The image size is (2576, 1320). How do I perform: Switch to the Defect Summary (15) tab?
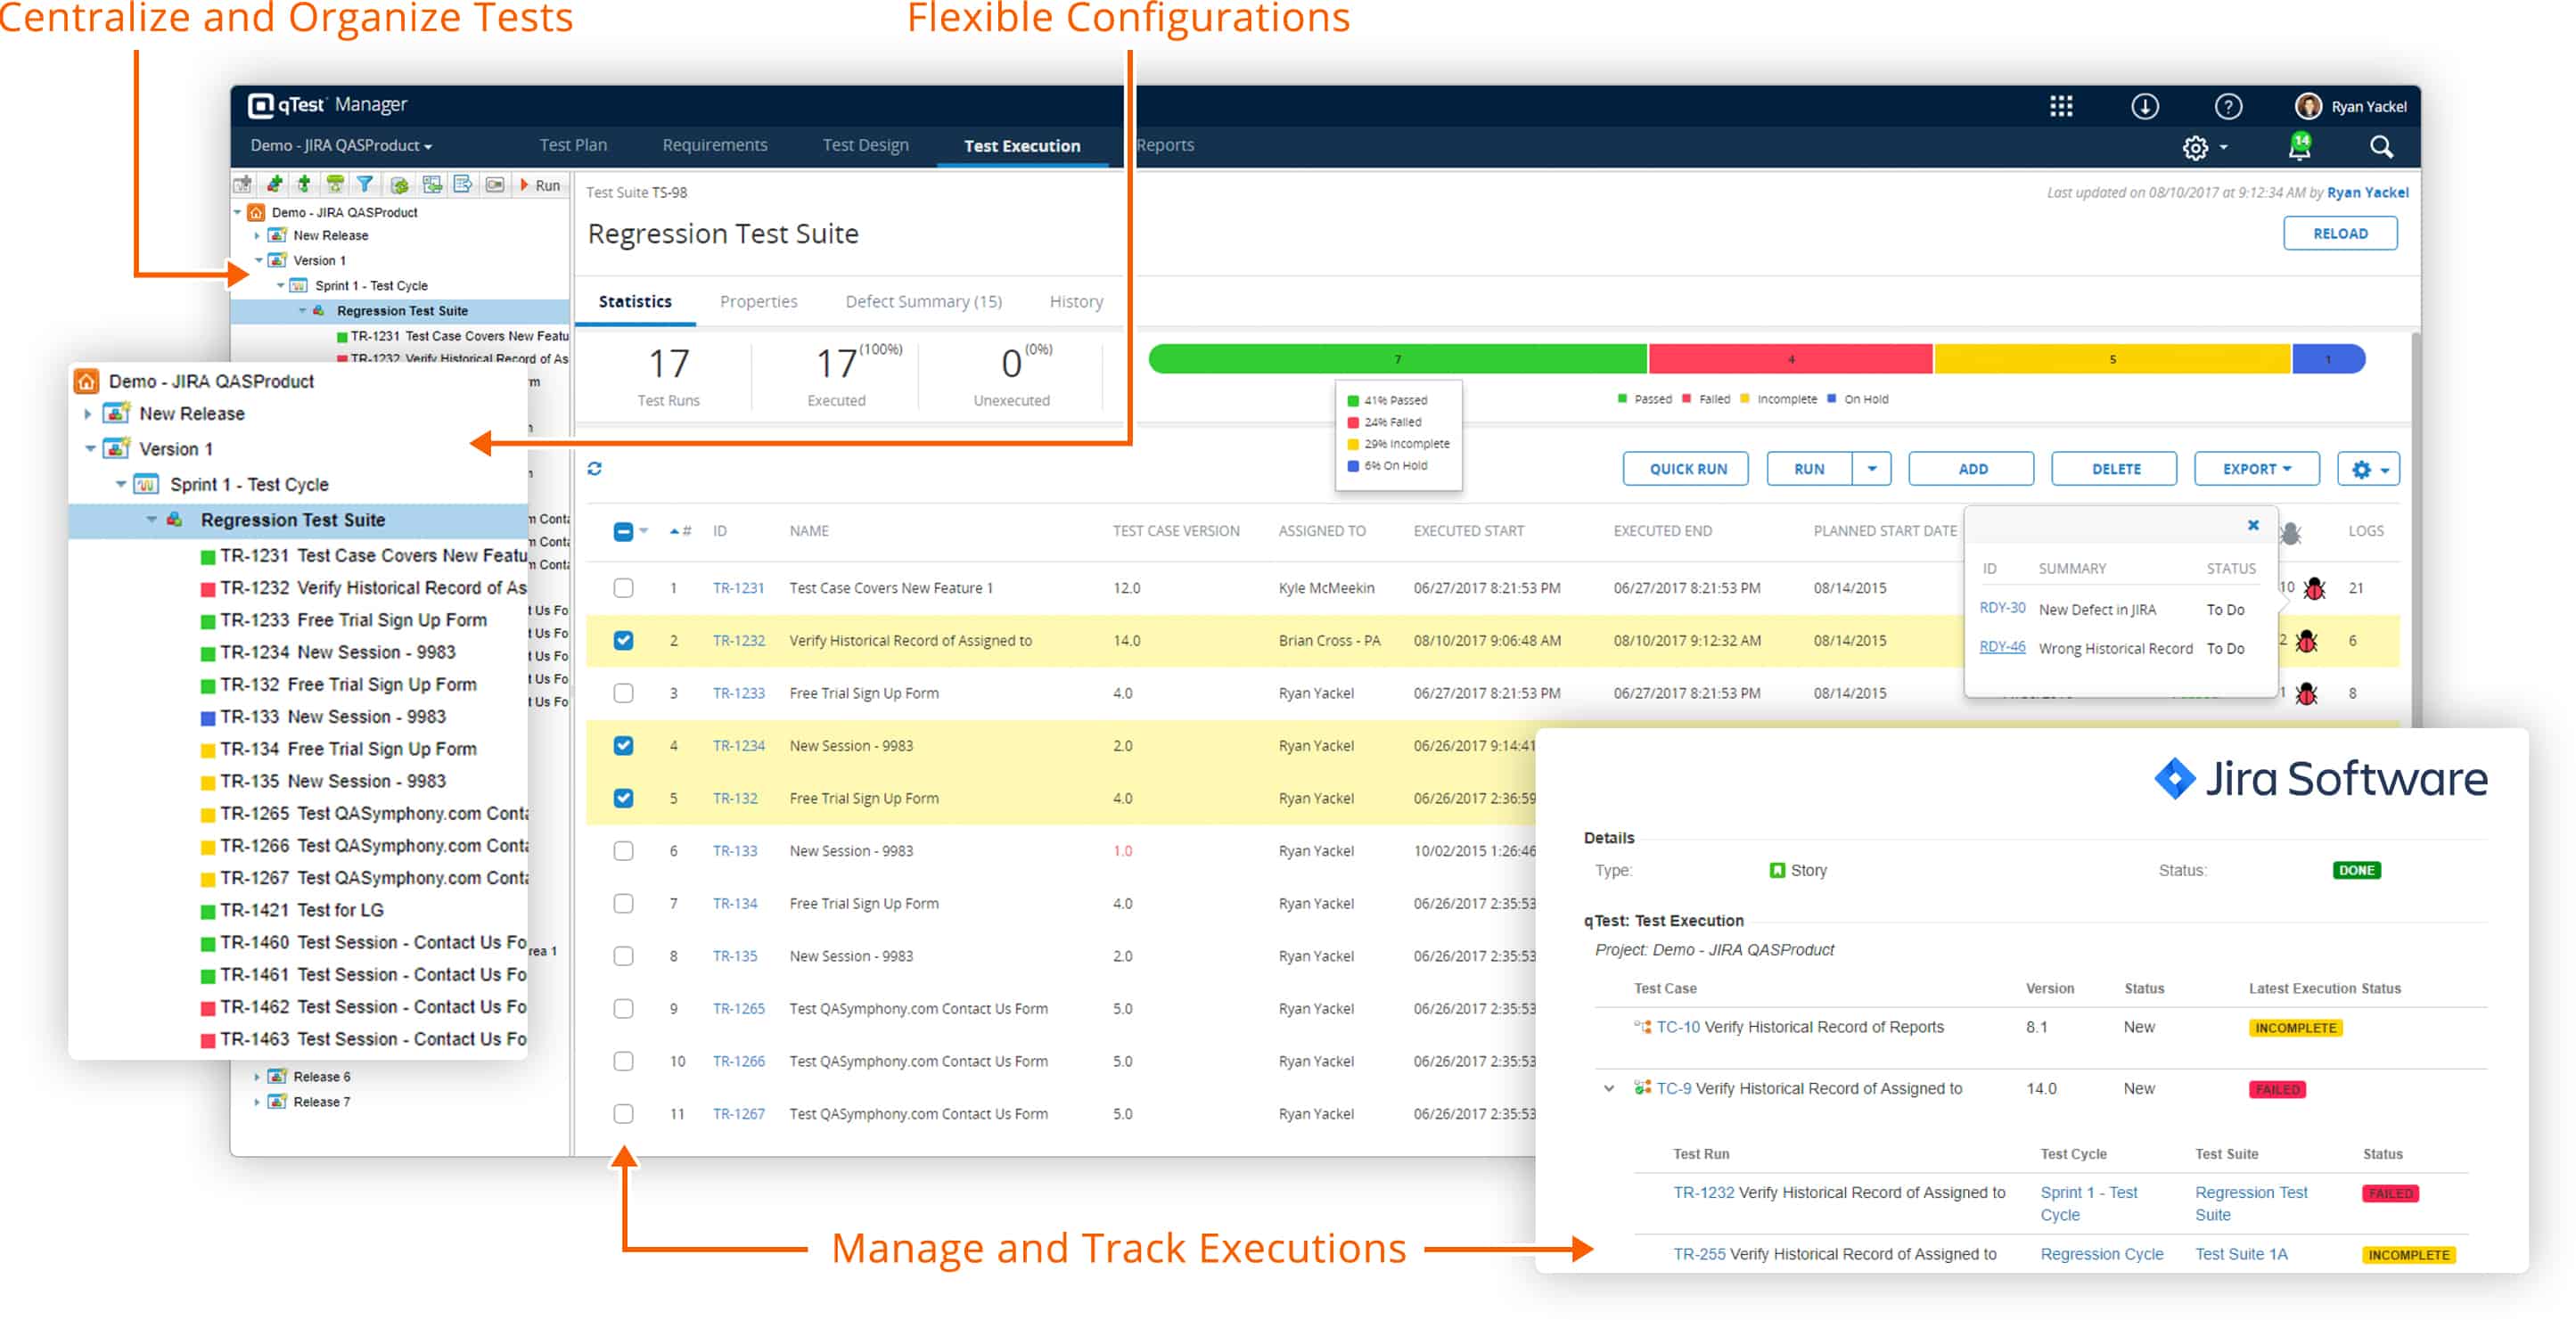[922, 301]
